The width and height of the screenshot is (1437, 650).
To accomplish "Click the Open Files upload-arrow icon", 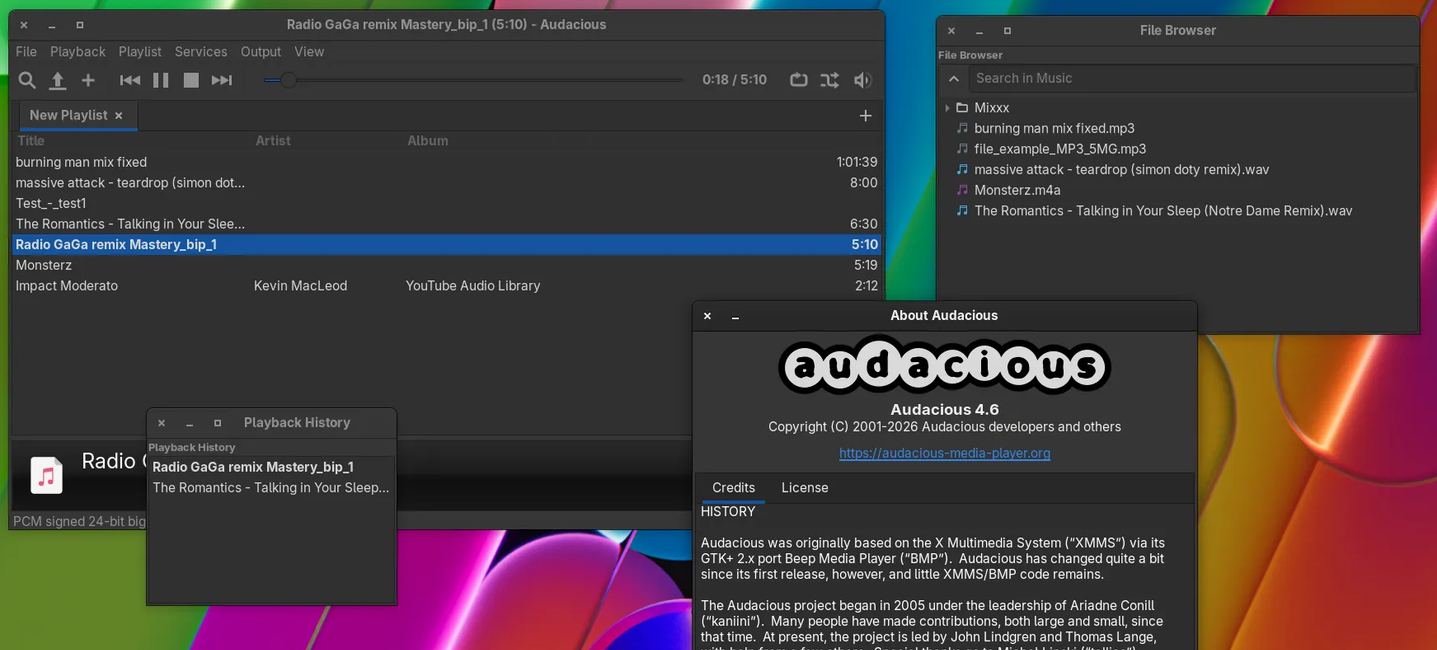I will [58, 80].
